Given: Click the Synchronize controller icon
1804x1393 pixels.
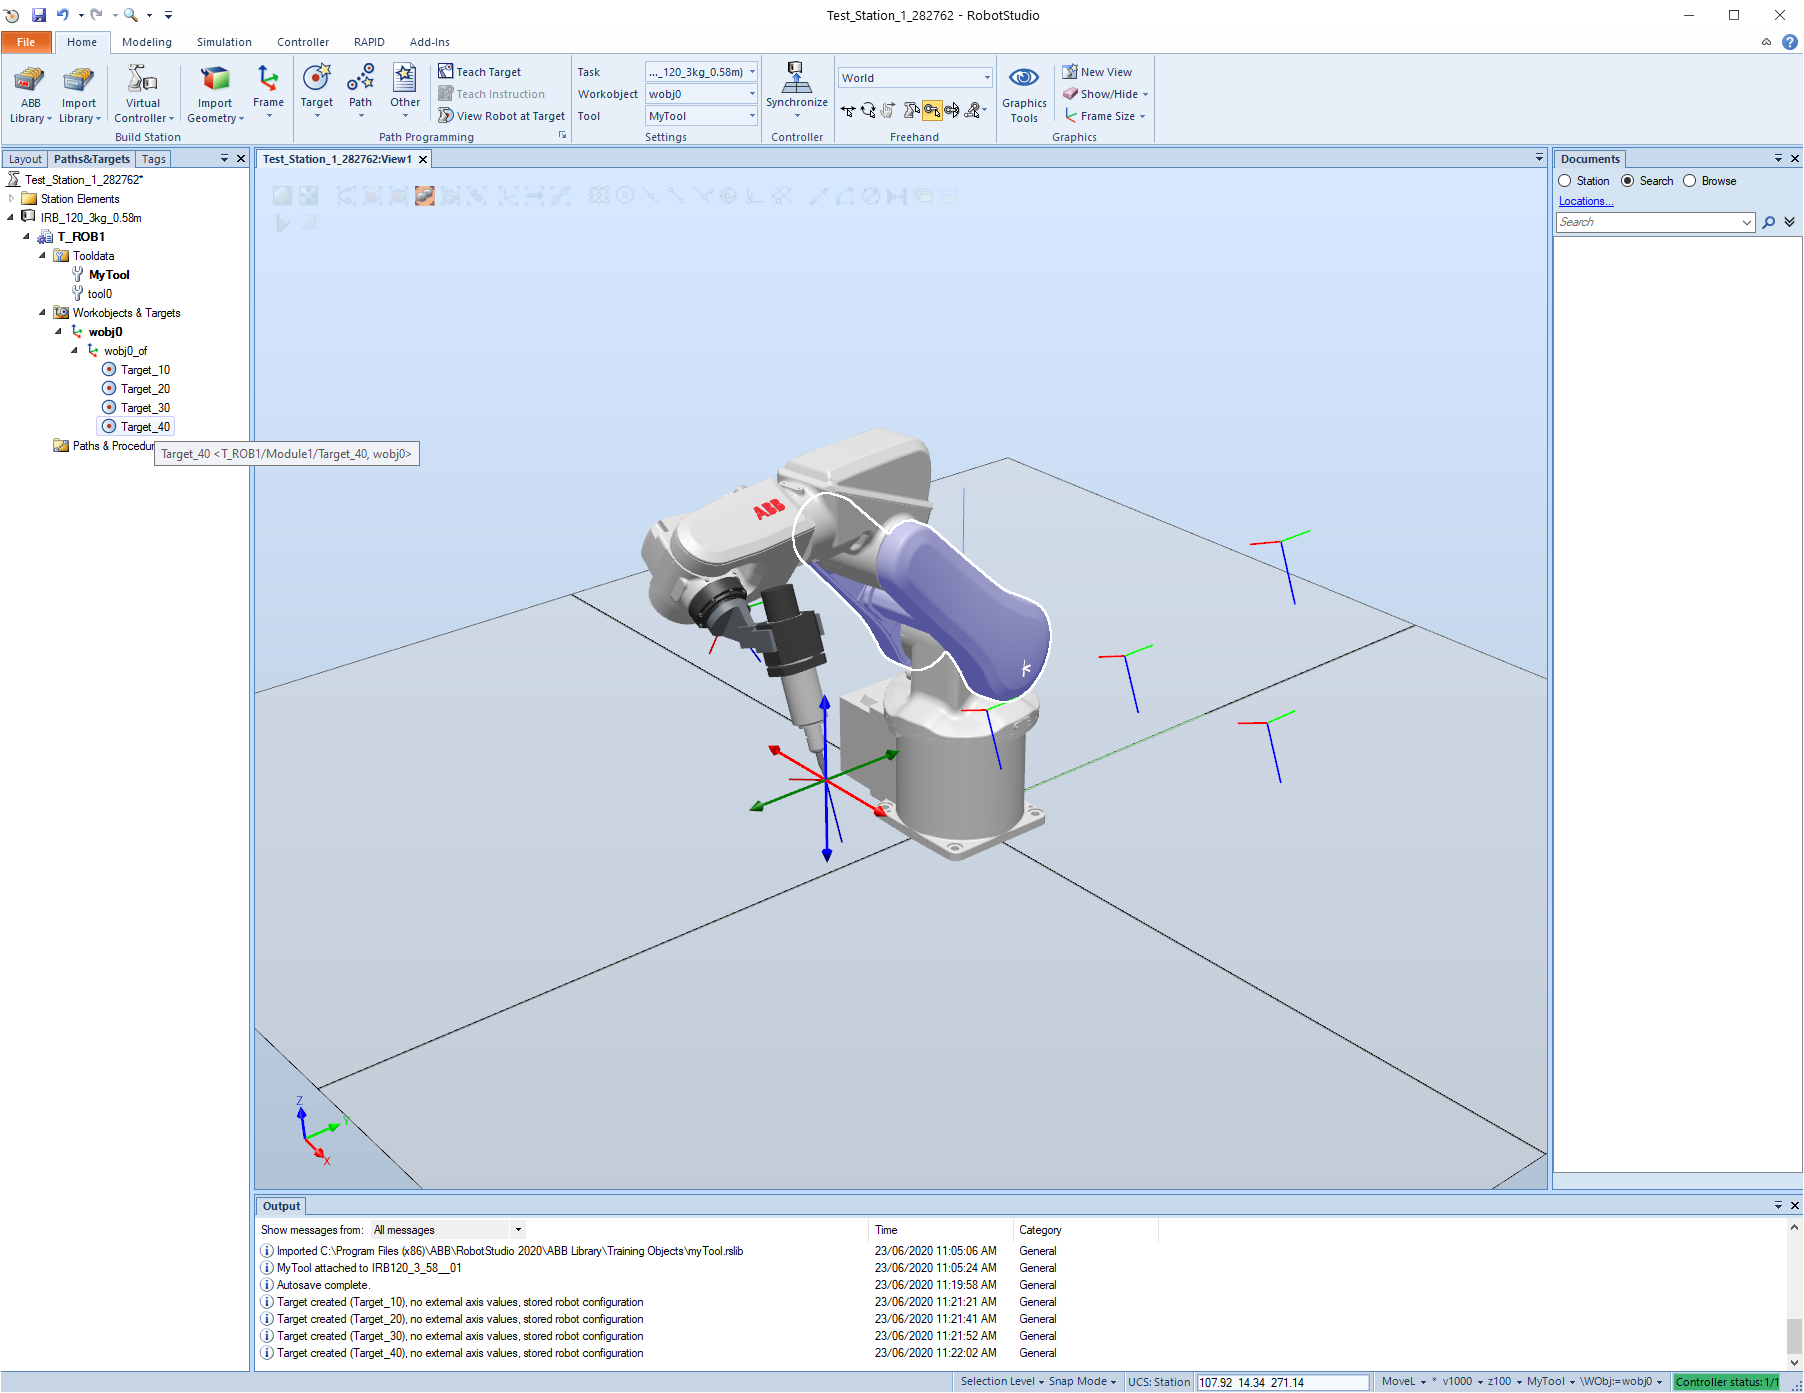Looking at the screenshot, I should point(796,78).
